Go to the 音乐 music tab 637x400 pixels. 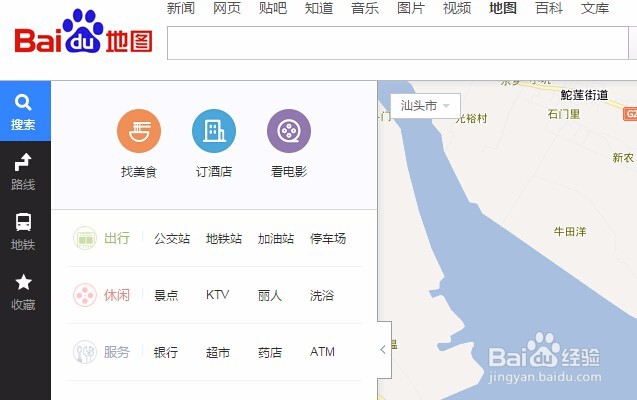point(365,8)
